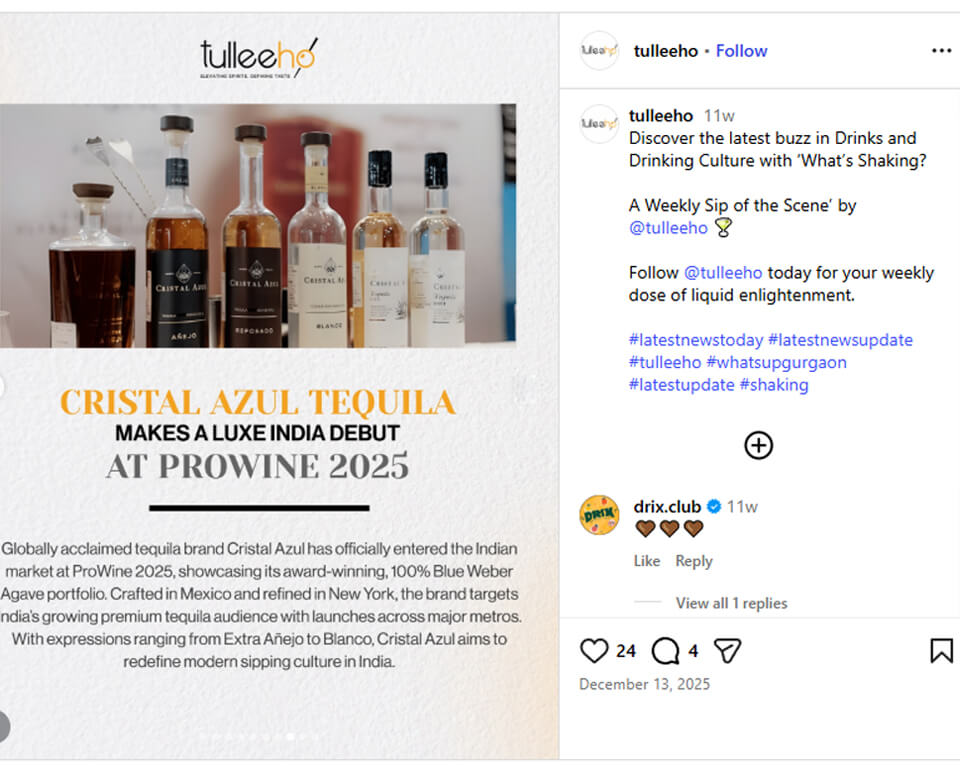960x768 pixels.
Task: Follow the tulleeho account
Action: [x=741, y=51]
